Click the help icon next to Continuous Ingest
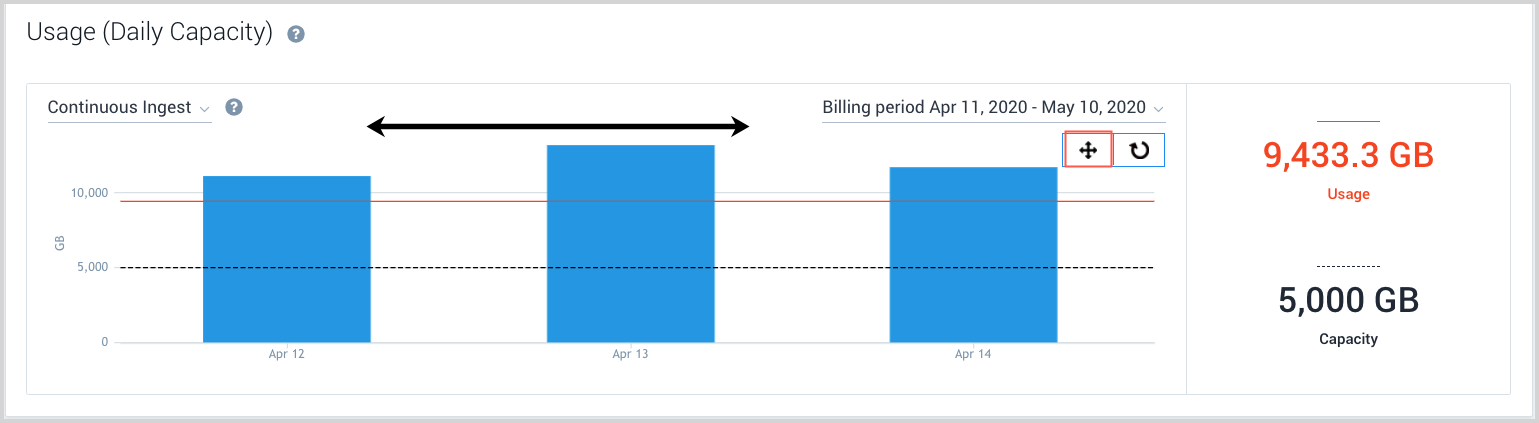The height and width of the screenshot is (423, 1539). point(234,107)
